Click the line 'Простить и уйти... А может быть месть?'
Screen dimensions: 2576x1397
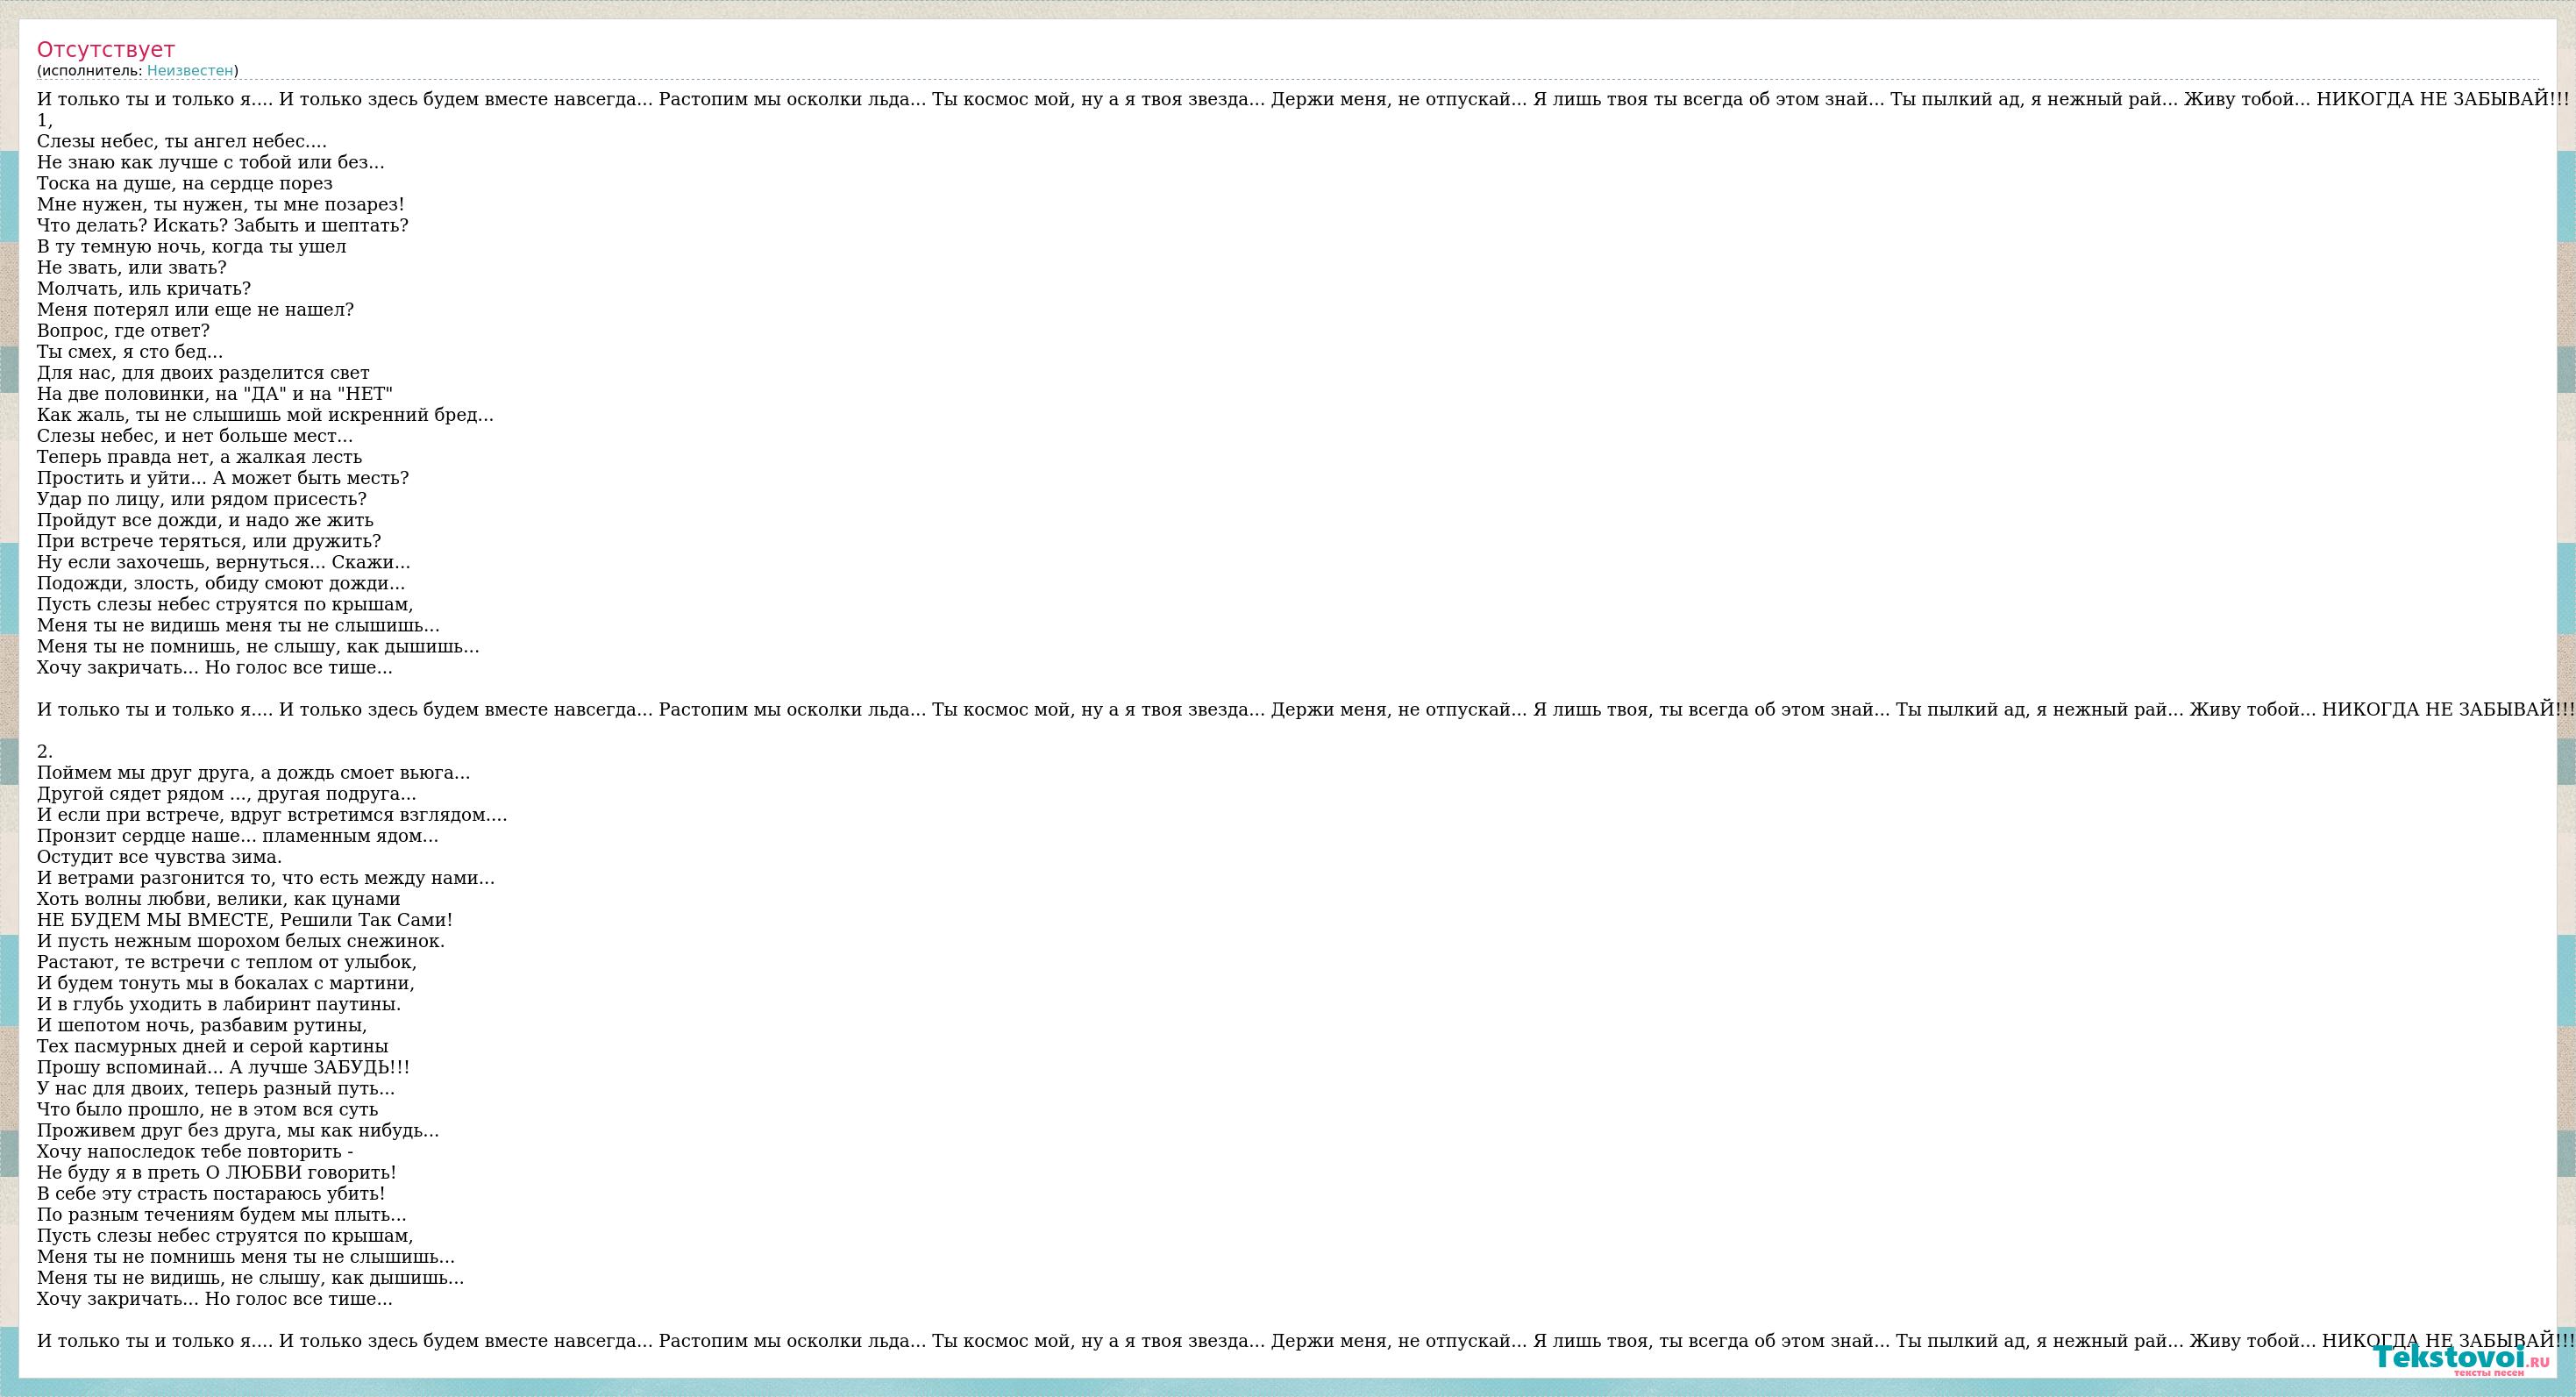pos(223,478)
